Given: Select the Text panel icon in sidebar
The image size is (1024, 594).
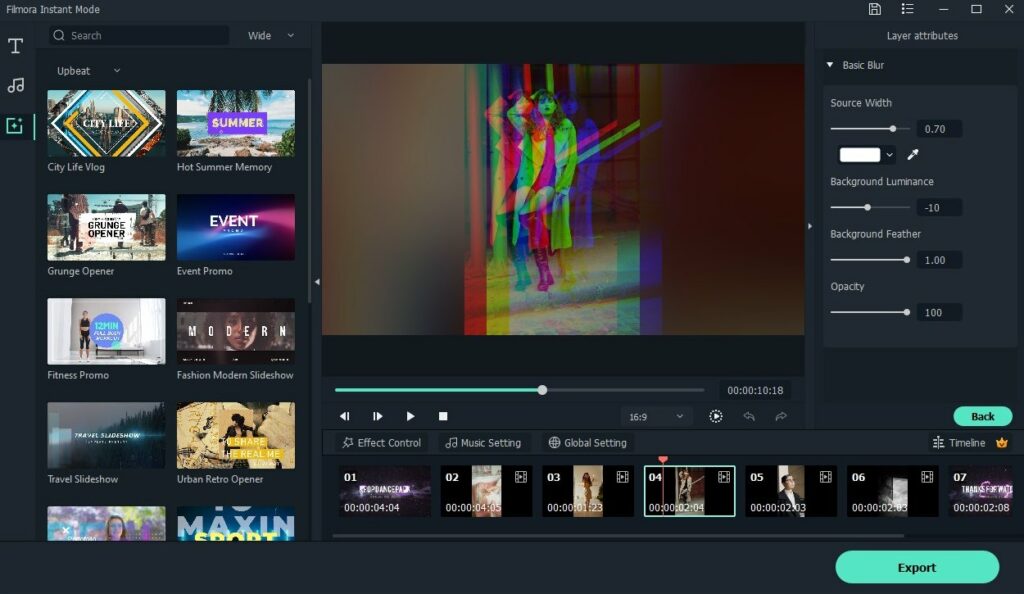Looking at the screenshot, I should coord(15,45).
